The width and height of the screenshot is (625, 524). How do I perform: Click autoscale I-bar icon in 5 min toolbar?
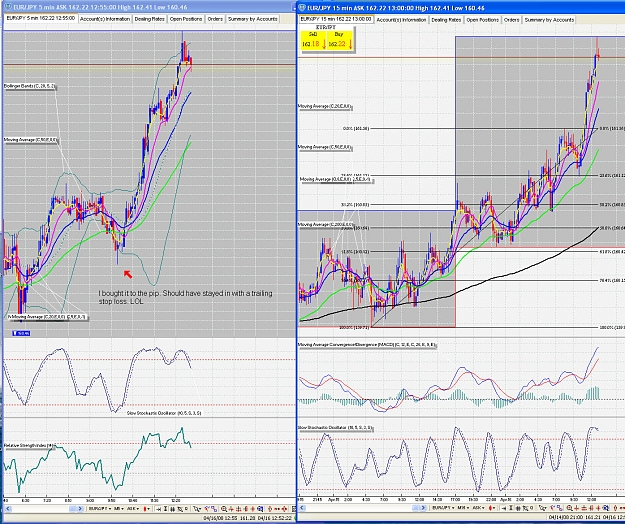165,508
